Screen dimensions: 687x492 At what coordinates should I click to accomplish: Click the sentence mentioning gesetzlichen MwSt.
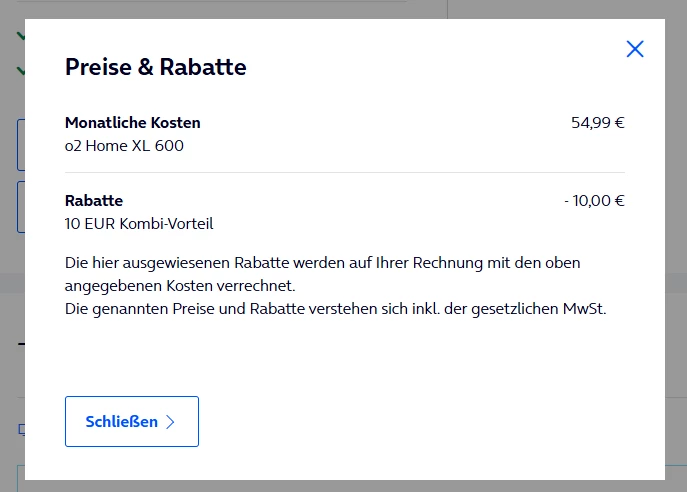[x=336, y=309]
